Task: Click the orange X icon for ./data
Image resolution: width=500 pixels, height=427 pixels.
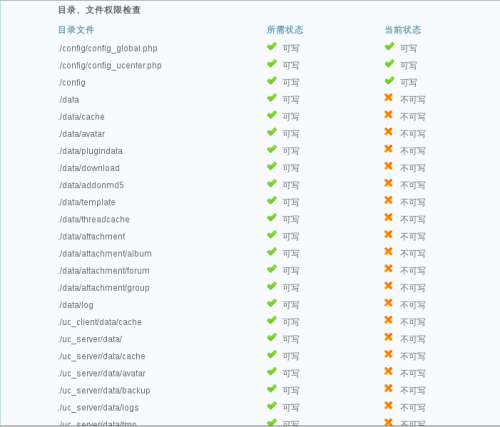Action: 388,97
